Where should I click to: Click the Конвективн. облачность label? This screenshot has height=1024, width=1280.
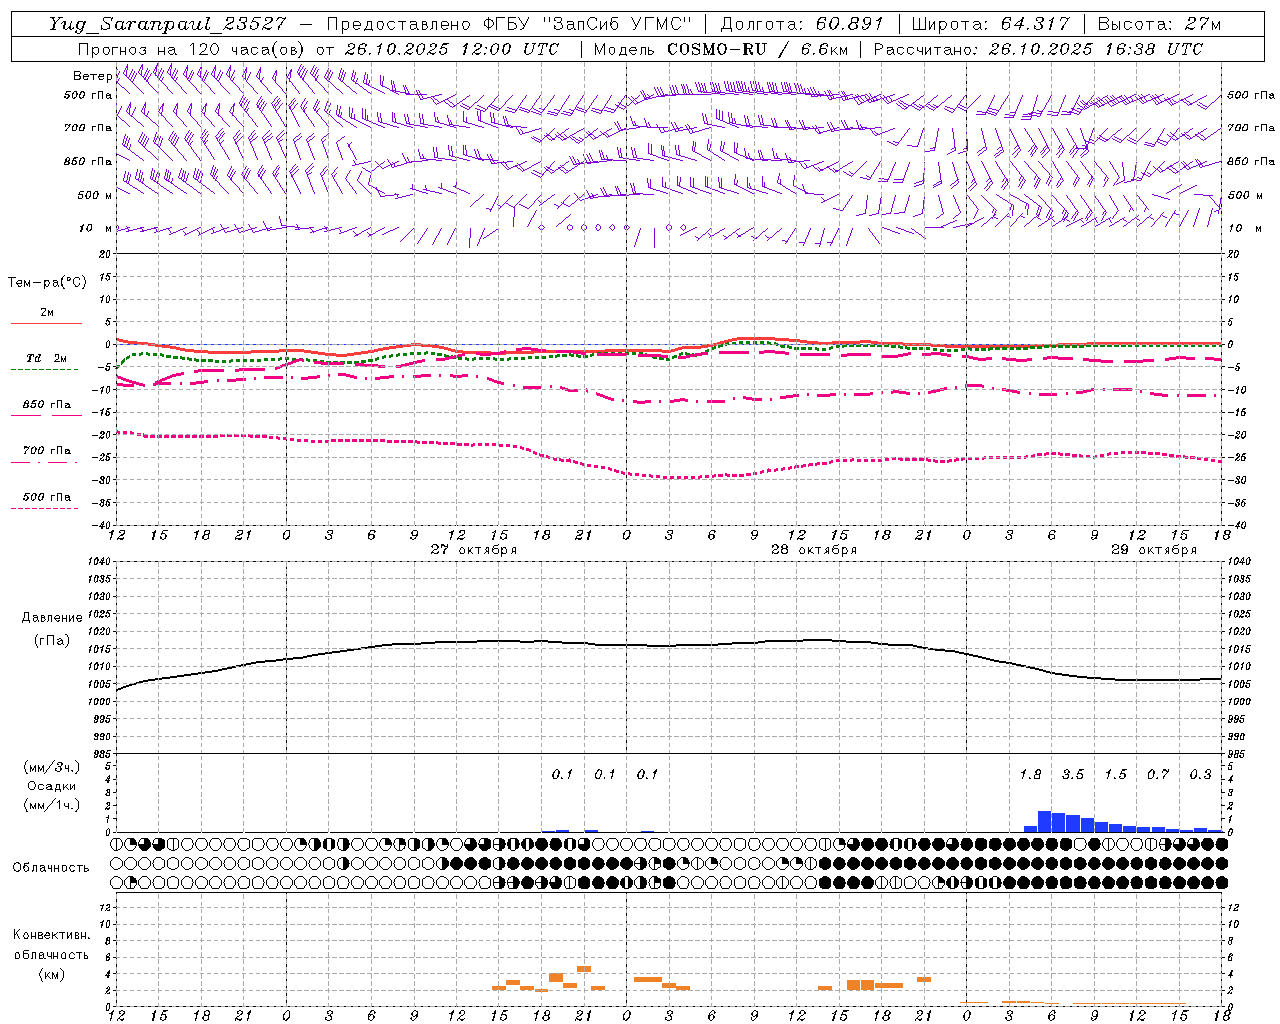pyautogui.click(x=51, y=944)
